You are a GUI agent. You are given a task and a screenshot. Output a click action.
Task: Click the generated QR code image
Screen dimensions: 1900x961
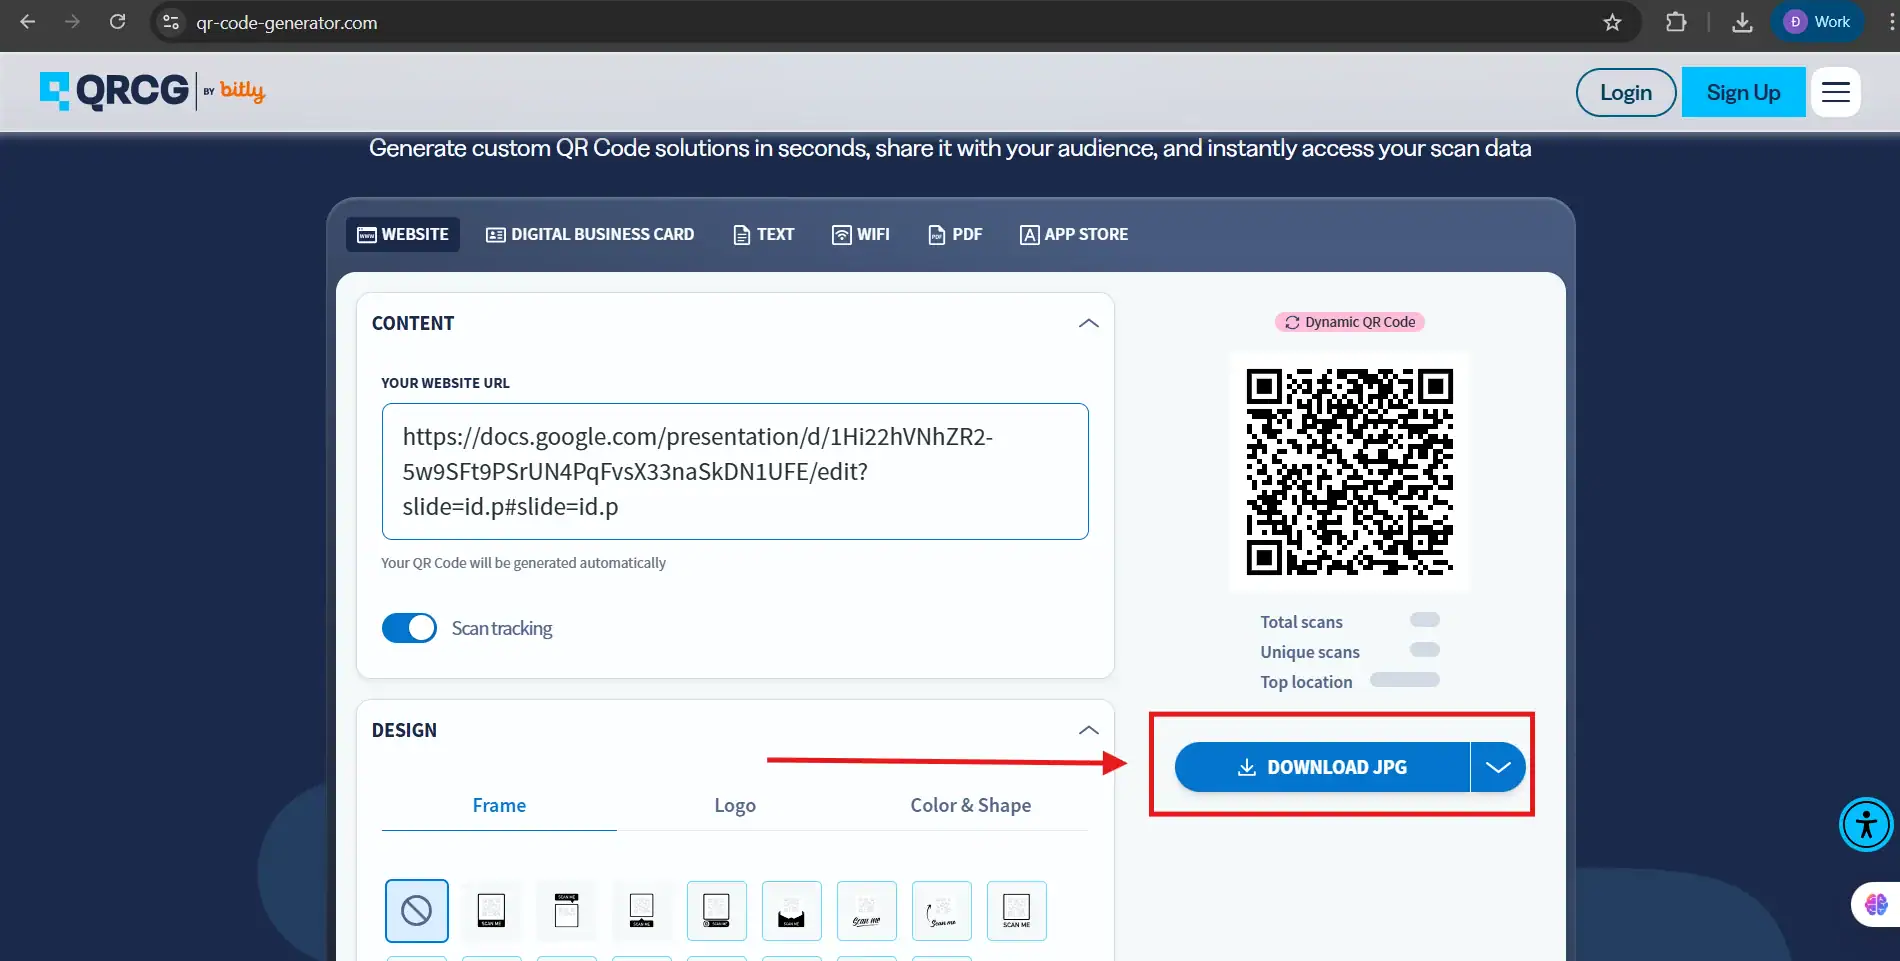1350,472
